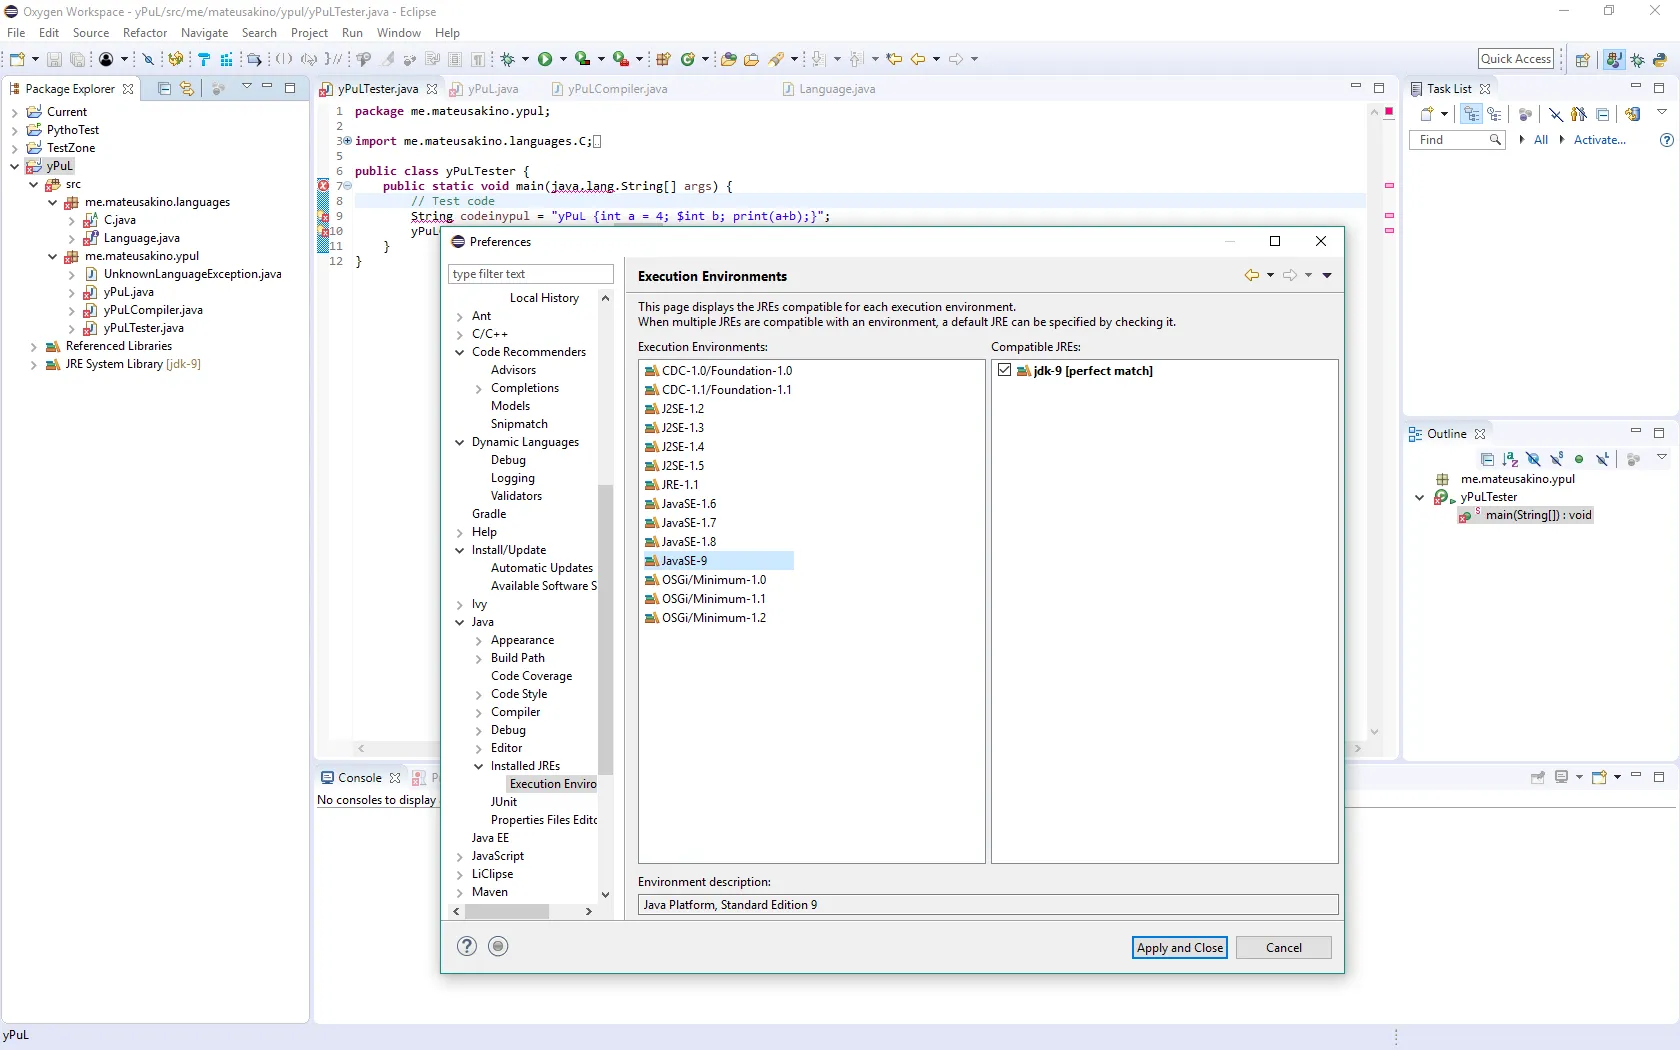The image size is (1680, 1050).
Task: Click Collapse All in Package Explorer
Action: tap(164, 88)
